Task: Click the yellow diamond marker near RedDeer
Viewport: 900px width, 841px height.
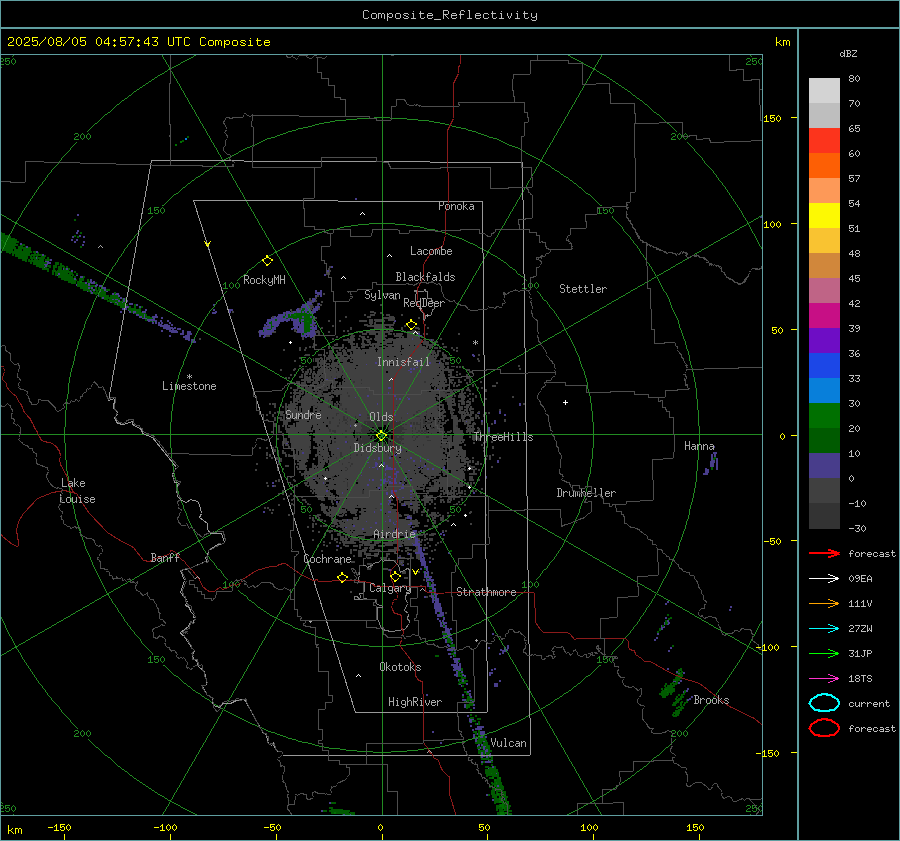Action: (411, 325)
